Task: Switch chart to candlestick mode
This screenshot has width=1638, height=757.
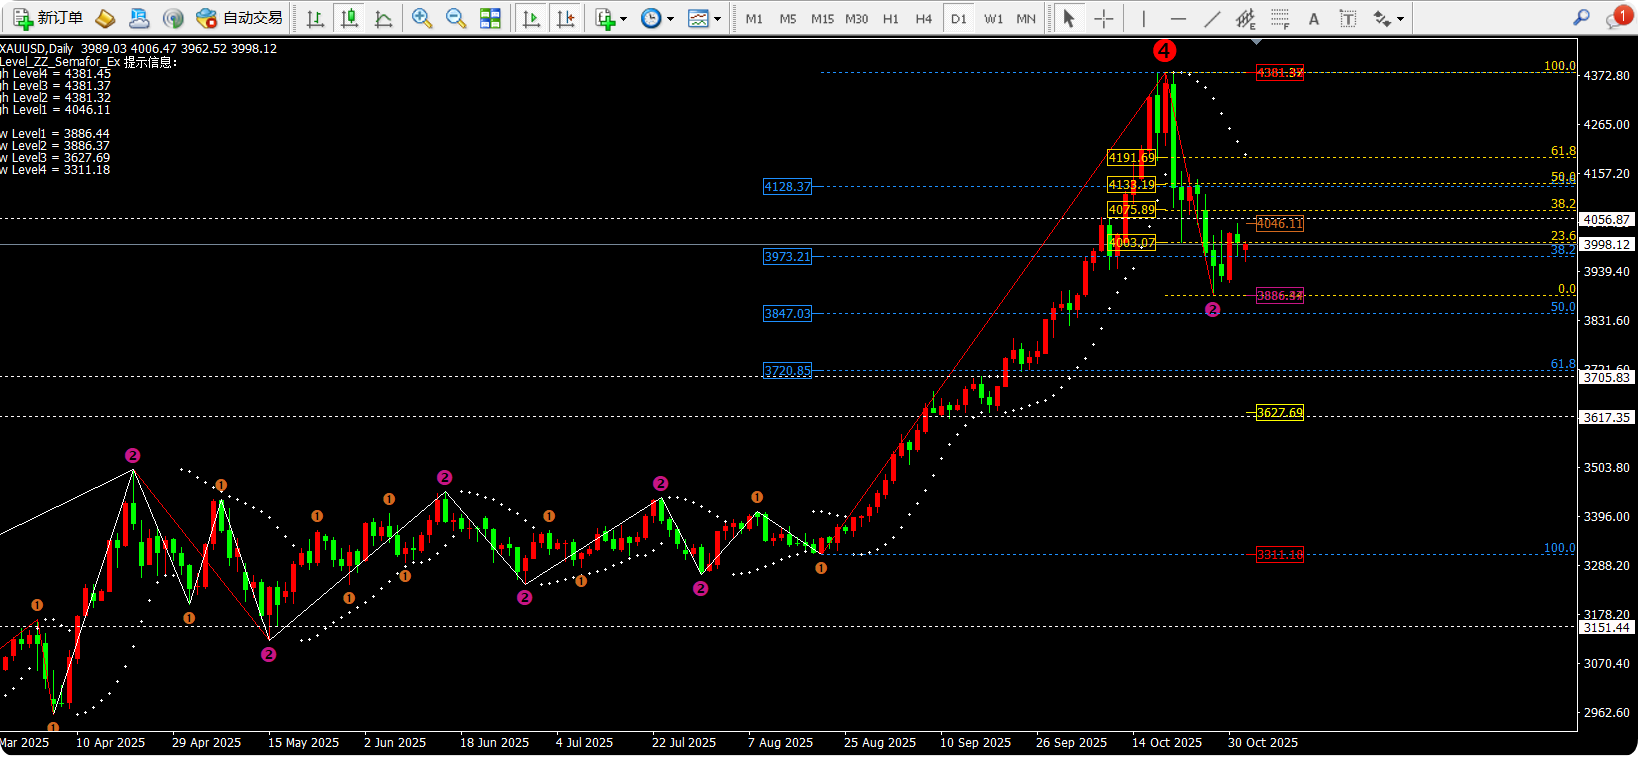Action: [349, 18]
